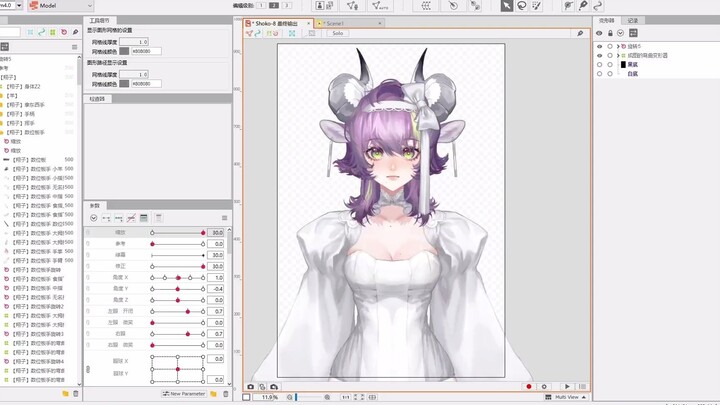Click the 1:1 zoom button
Viewport: 720px width, 405px height.
[x=346, y=397]
